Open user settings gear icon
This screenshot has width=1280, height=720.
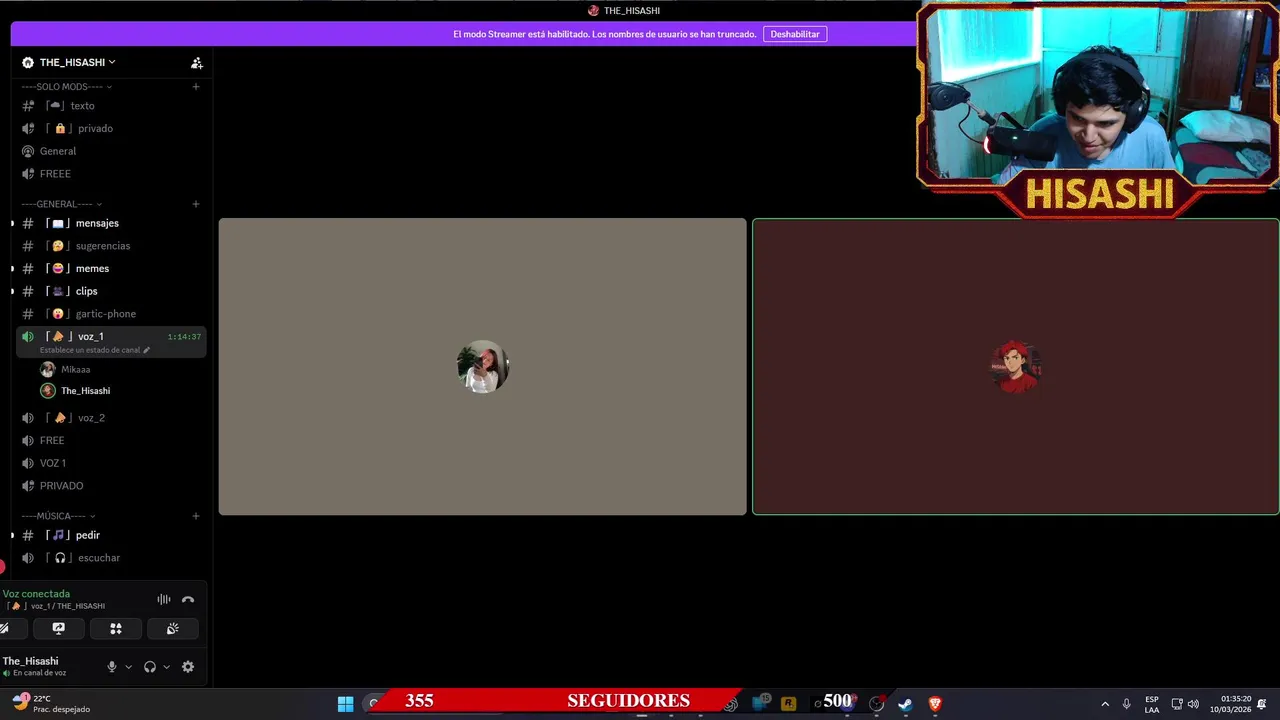188,667
